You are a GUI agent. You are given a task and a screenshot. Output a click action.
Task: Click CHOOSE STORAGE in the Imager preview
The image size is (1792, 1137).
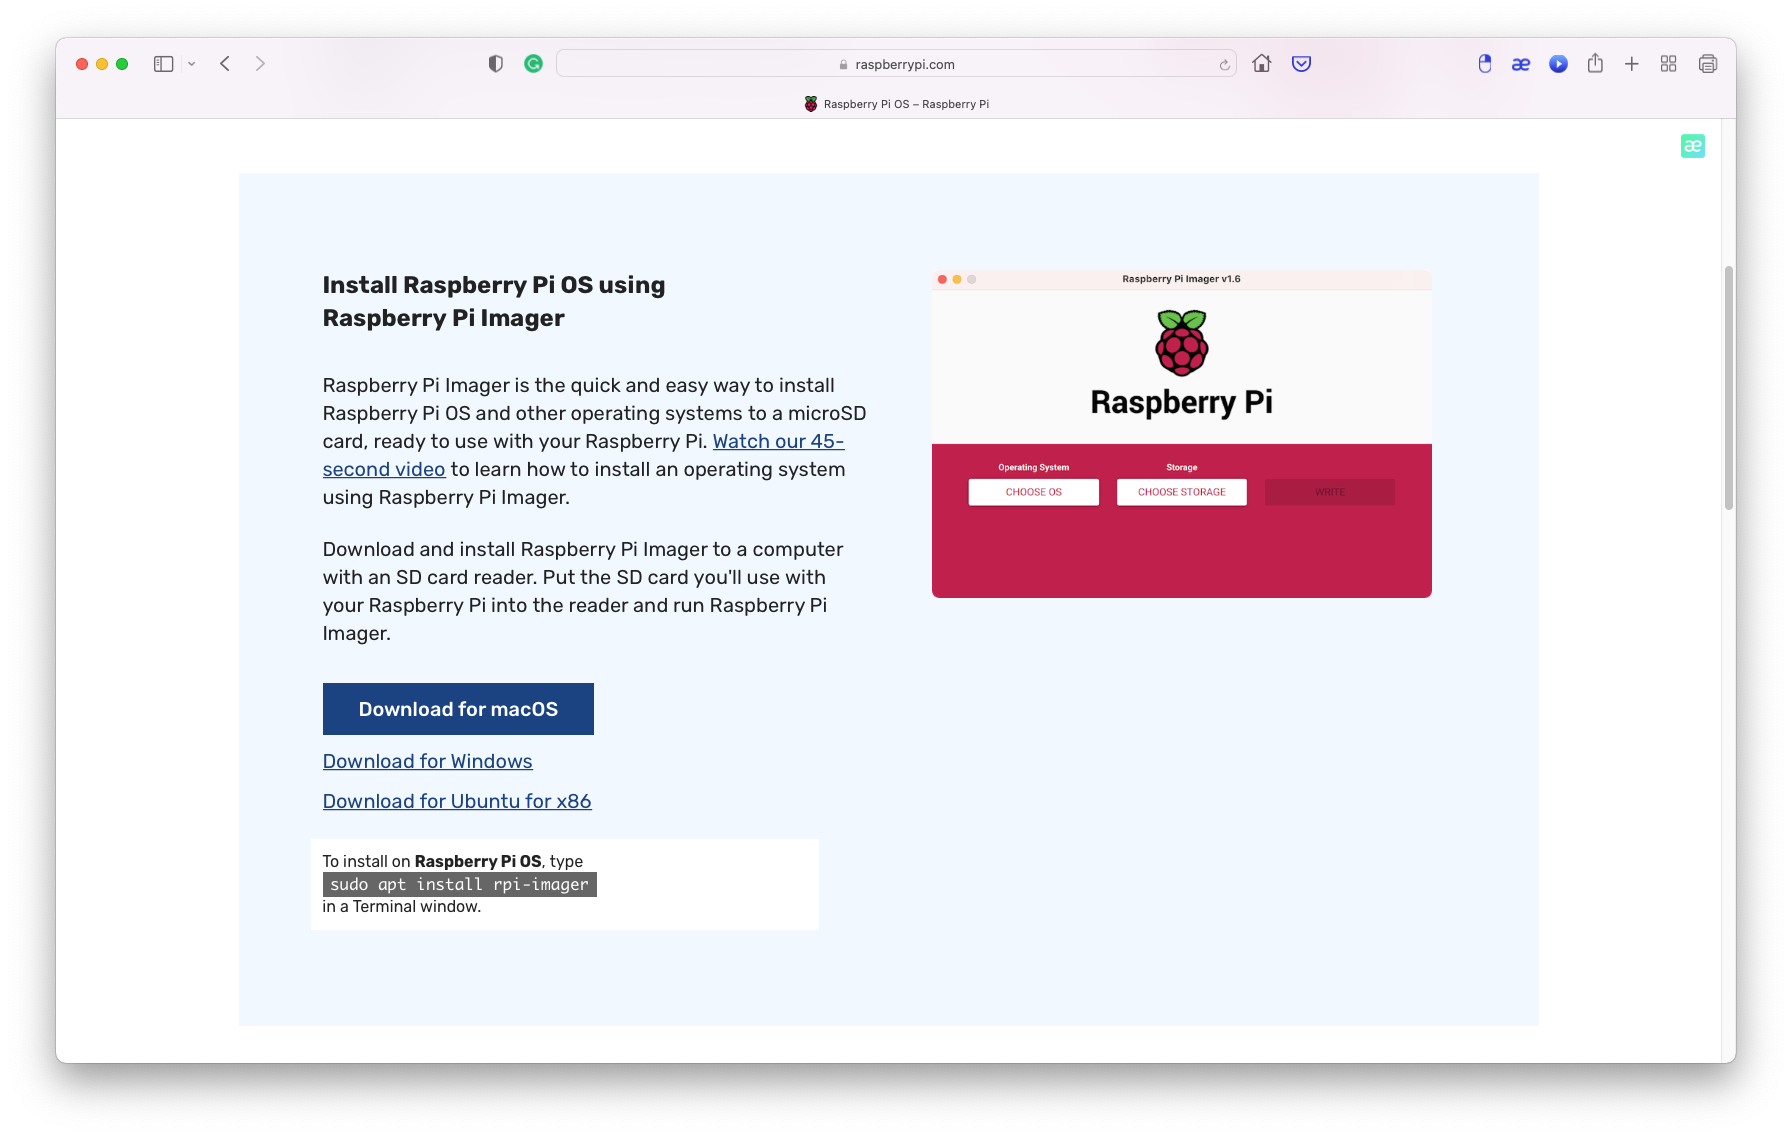click(x=1181, y=492)
